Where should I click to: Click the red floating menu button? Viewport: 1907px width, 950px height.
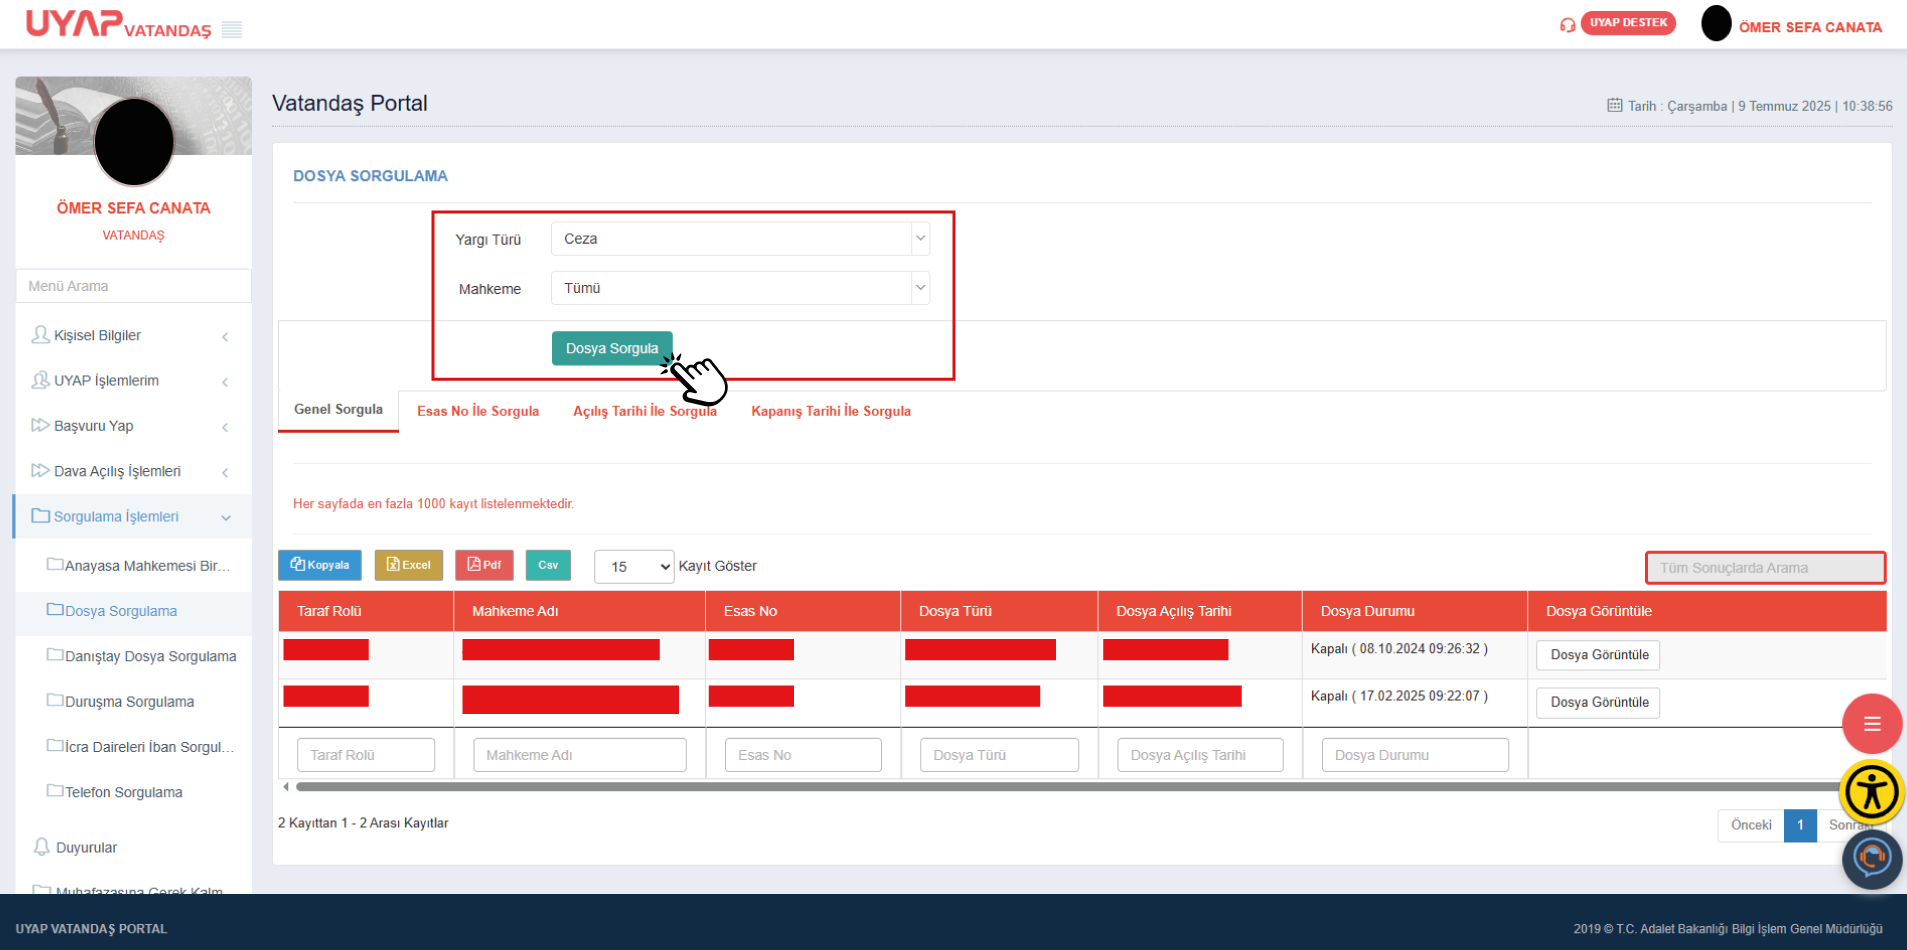pyautogui.click(x=1871, y=724)
